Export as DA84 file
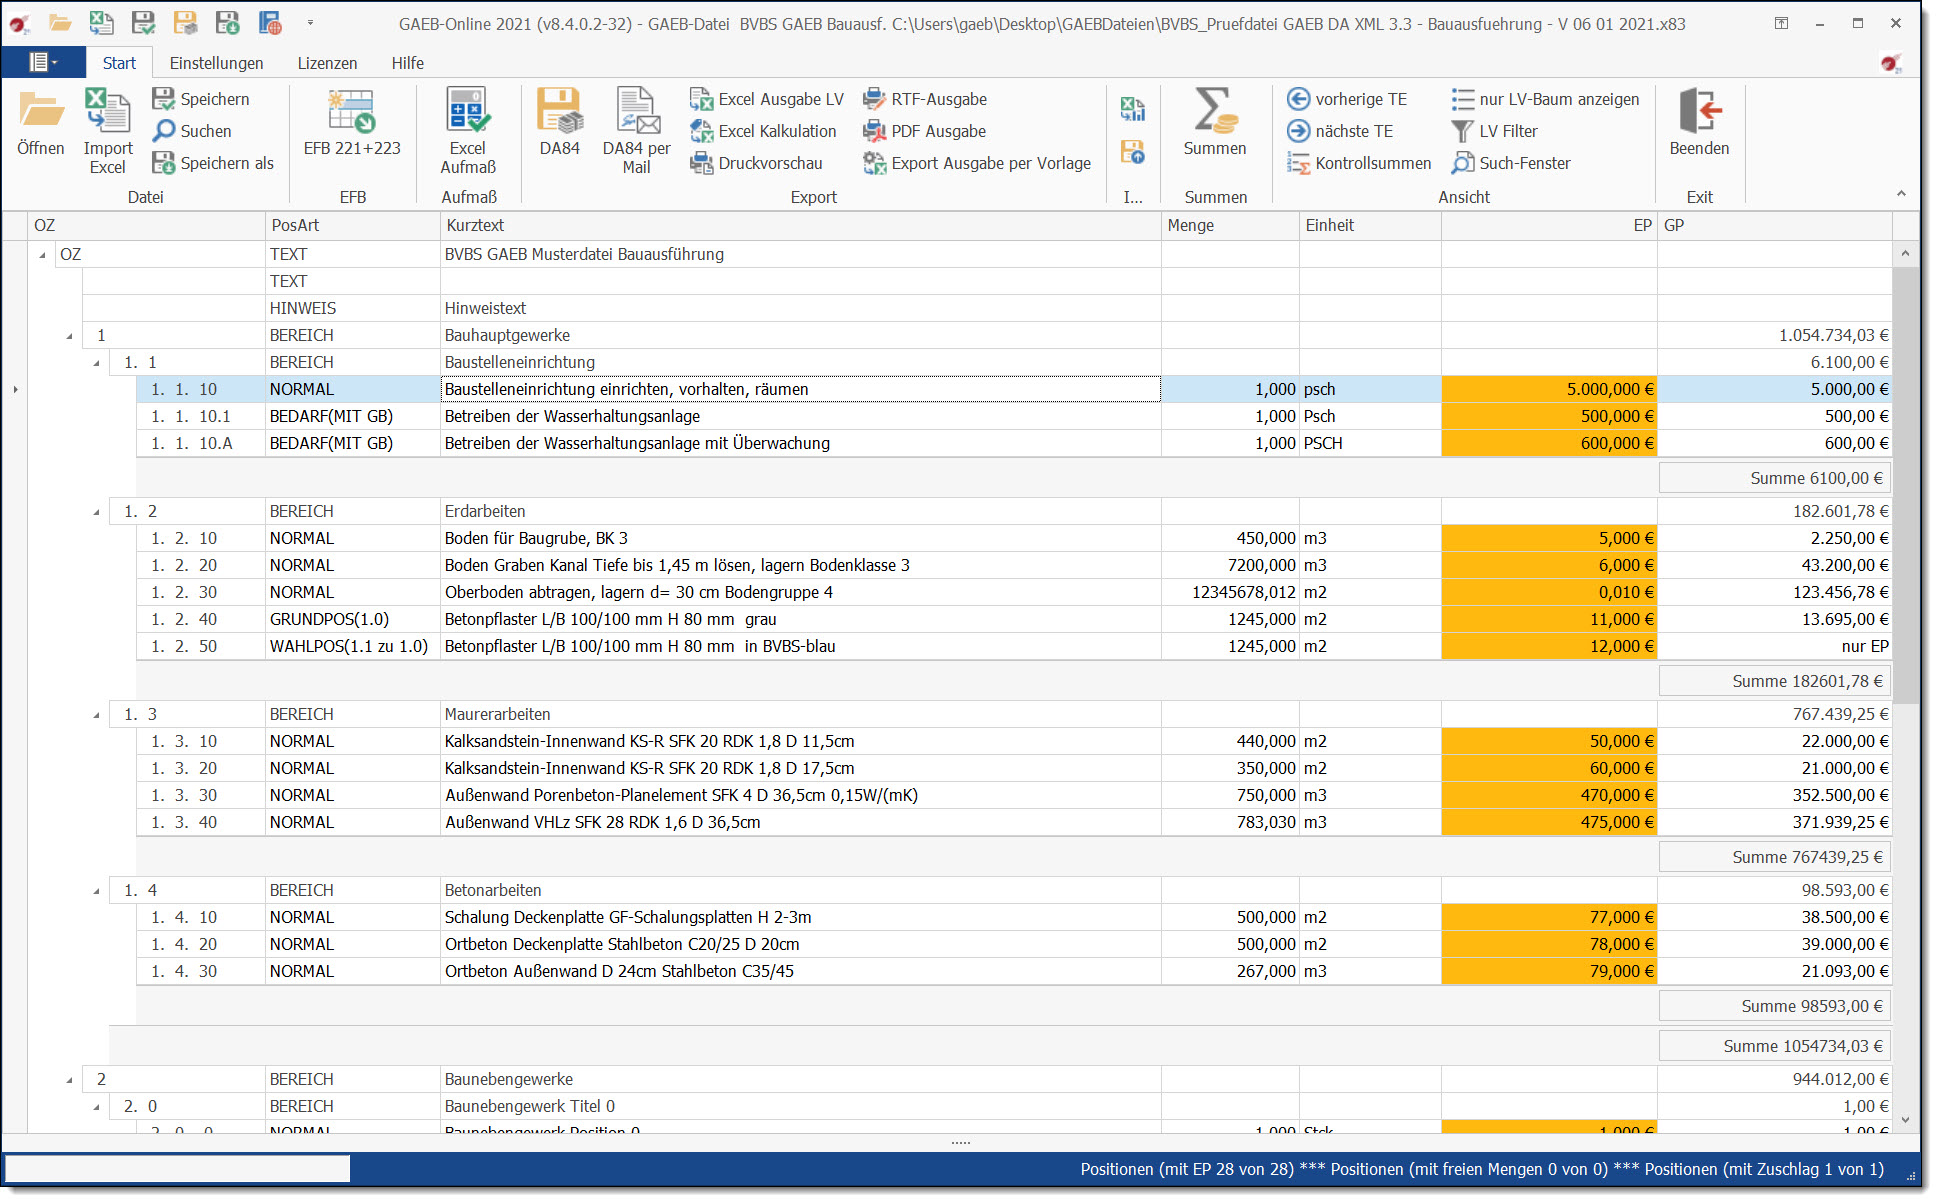 pos(559,122)
